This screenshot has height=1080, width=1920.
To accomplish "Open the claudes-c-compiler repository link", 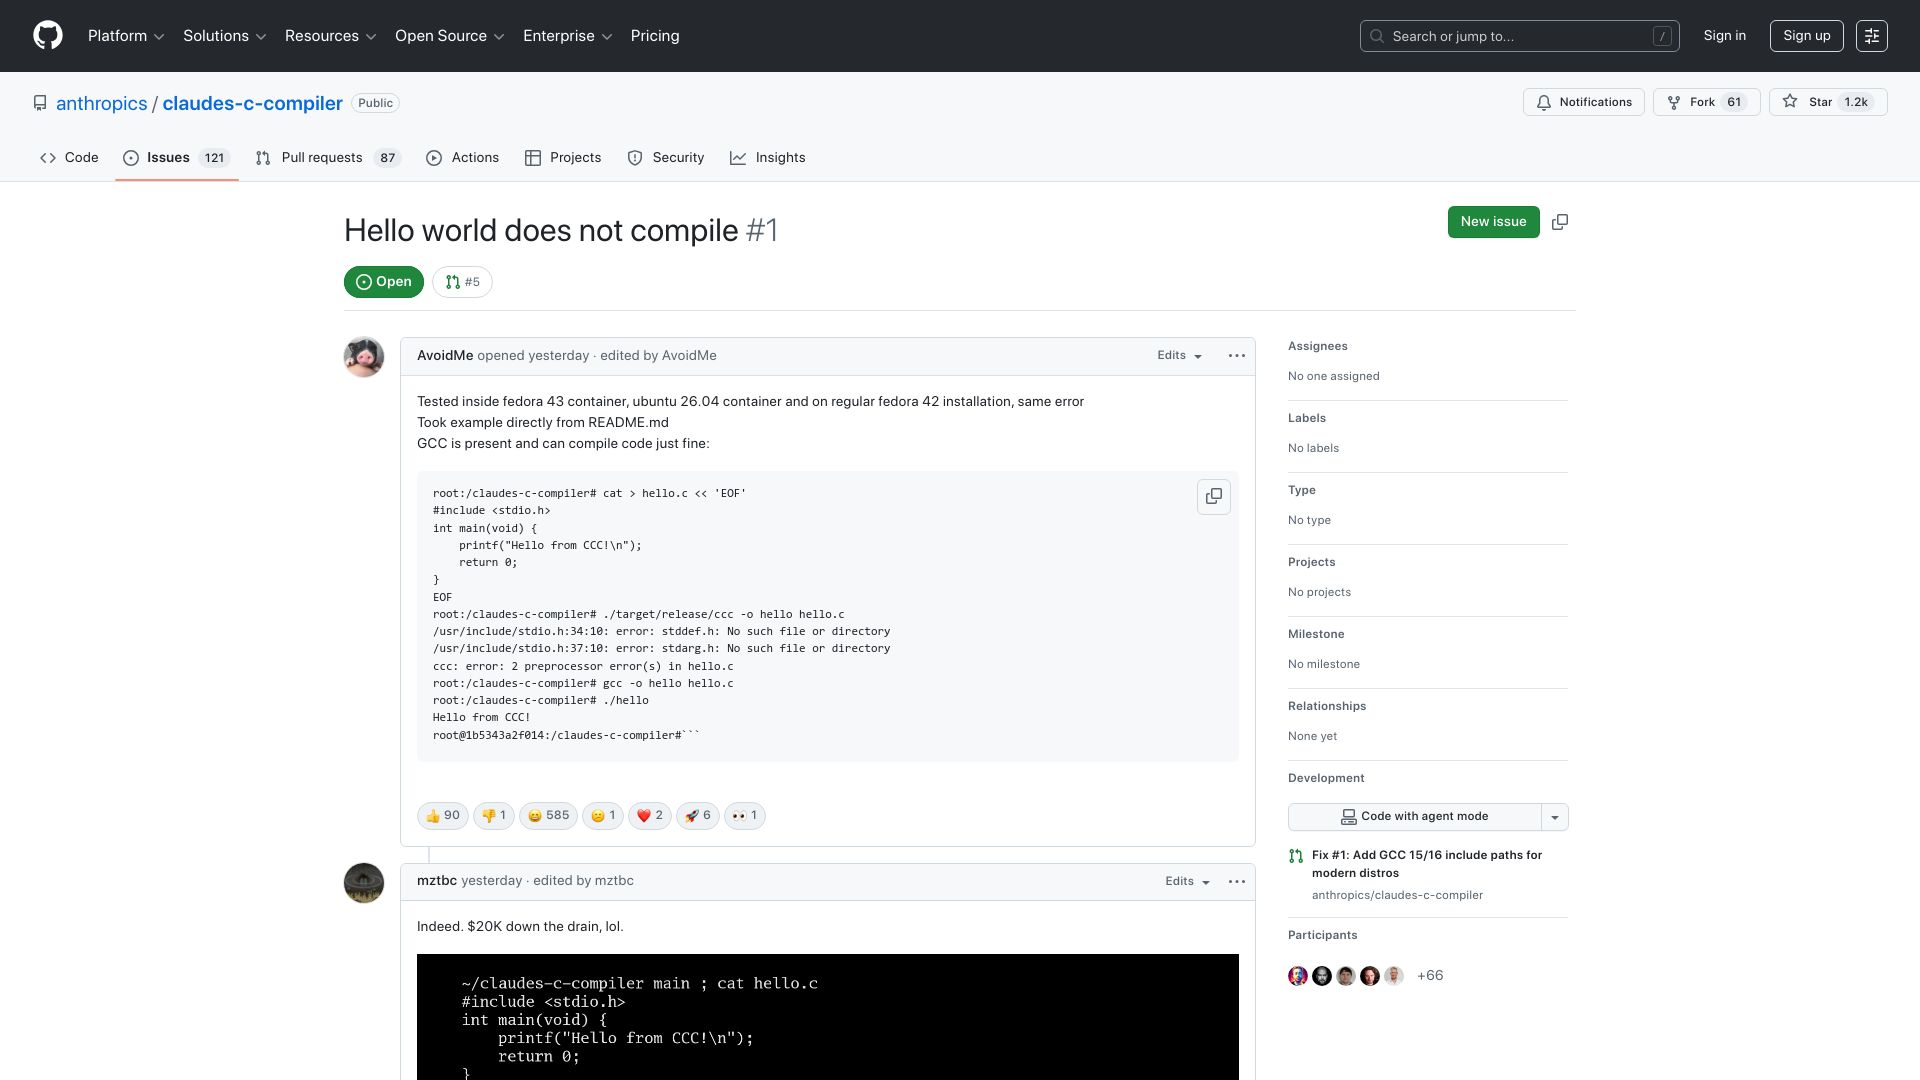I will 253,104.
